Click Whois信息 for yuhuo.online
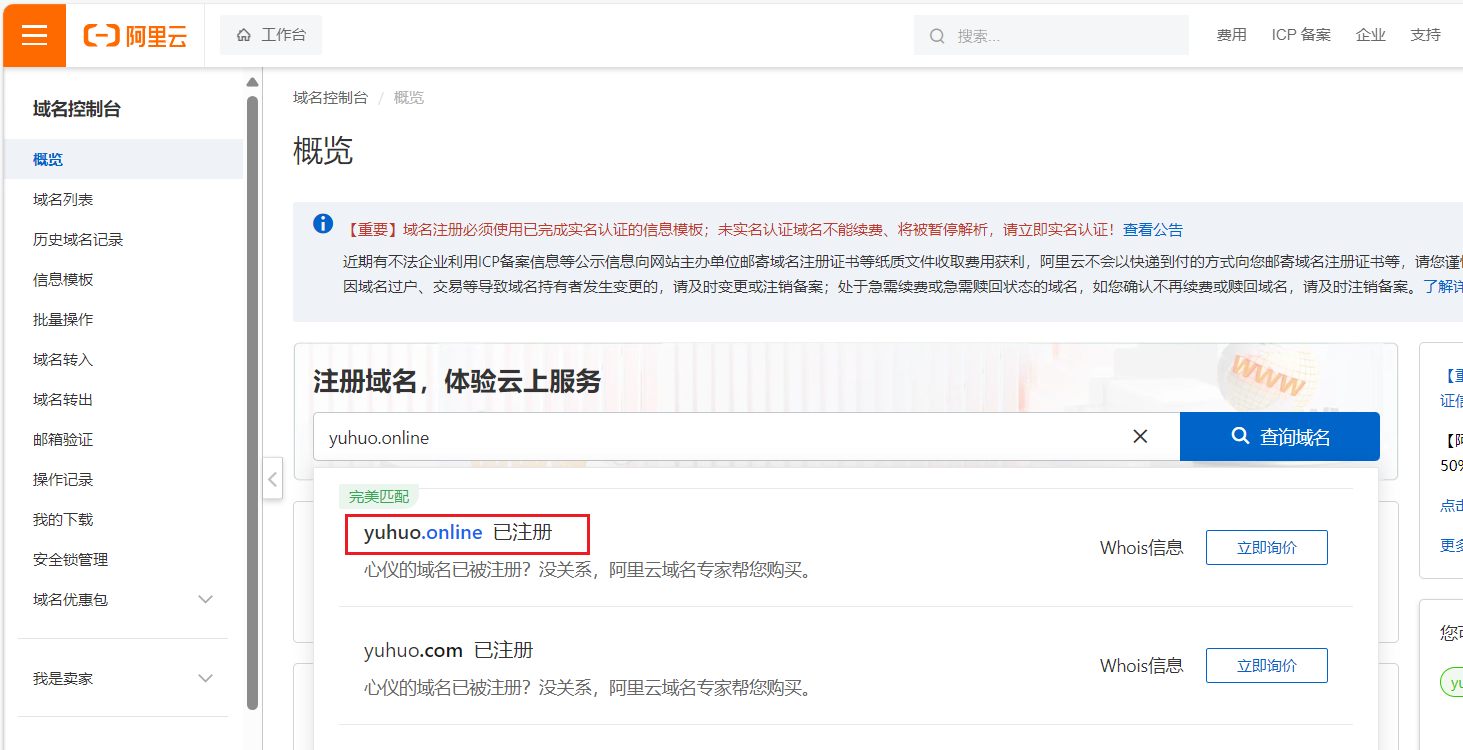 1141,548
